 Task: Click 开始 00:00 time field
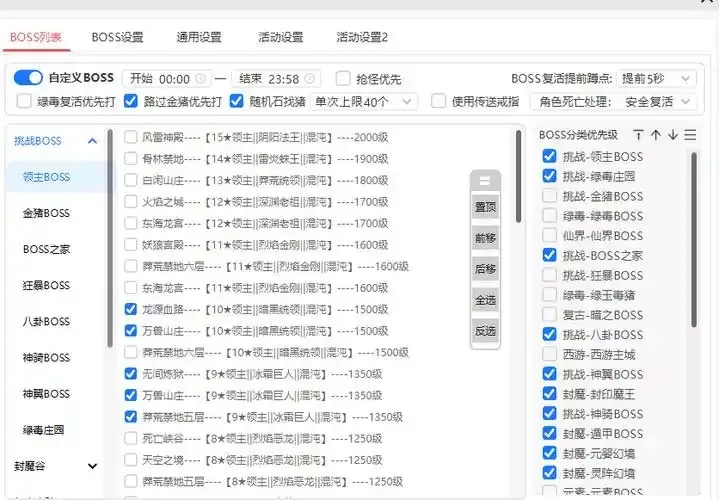click(166, 79)
